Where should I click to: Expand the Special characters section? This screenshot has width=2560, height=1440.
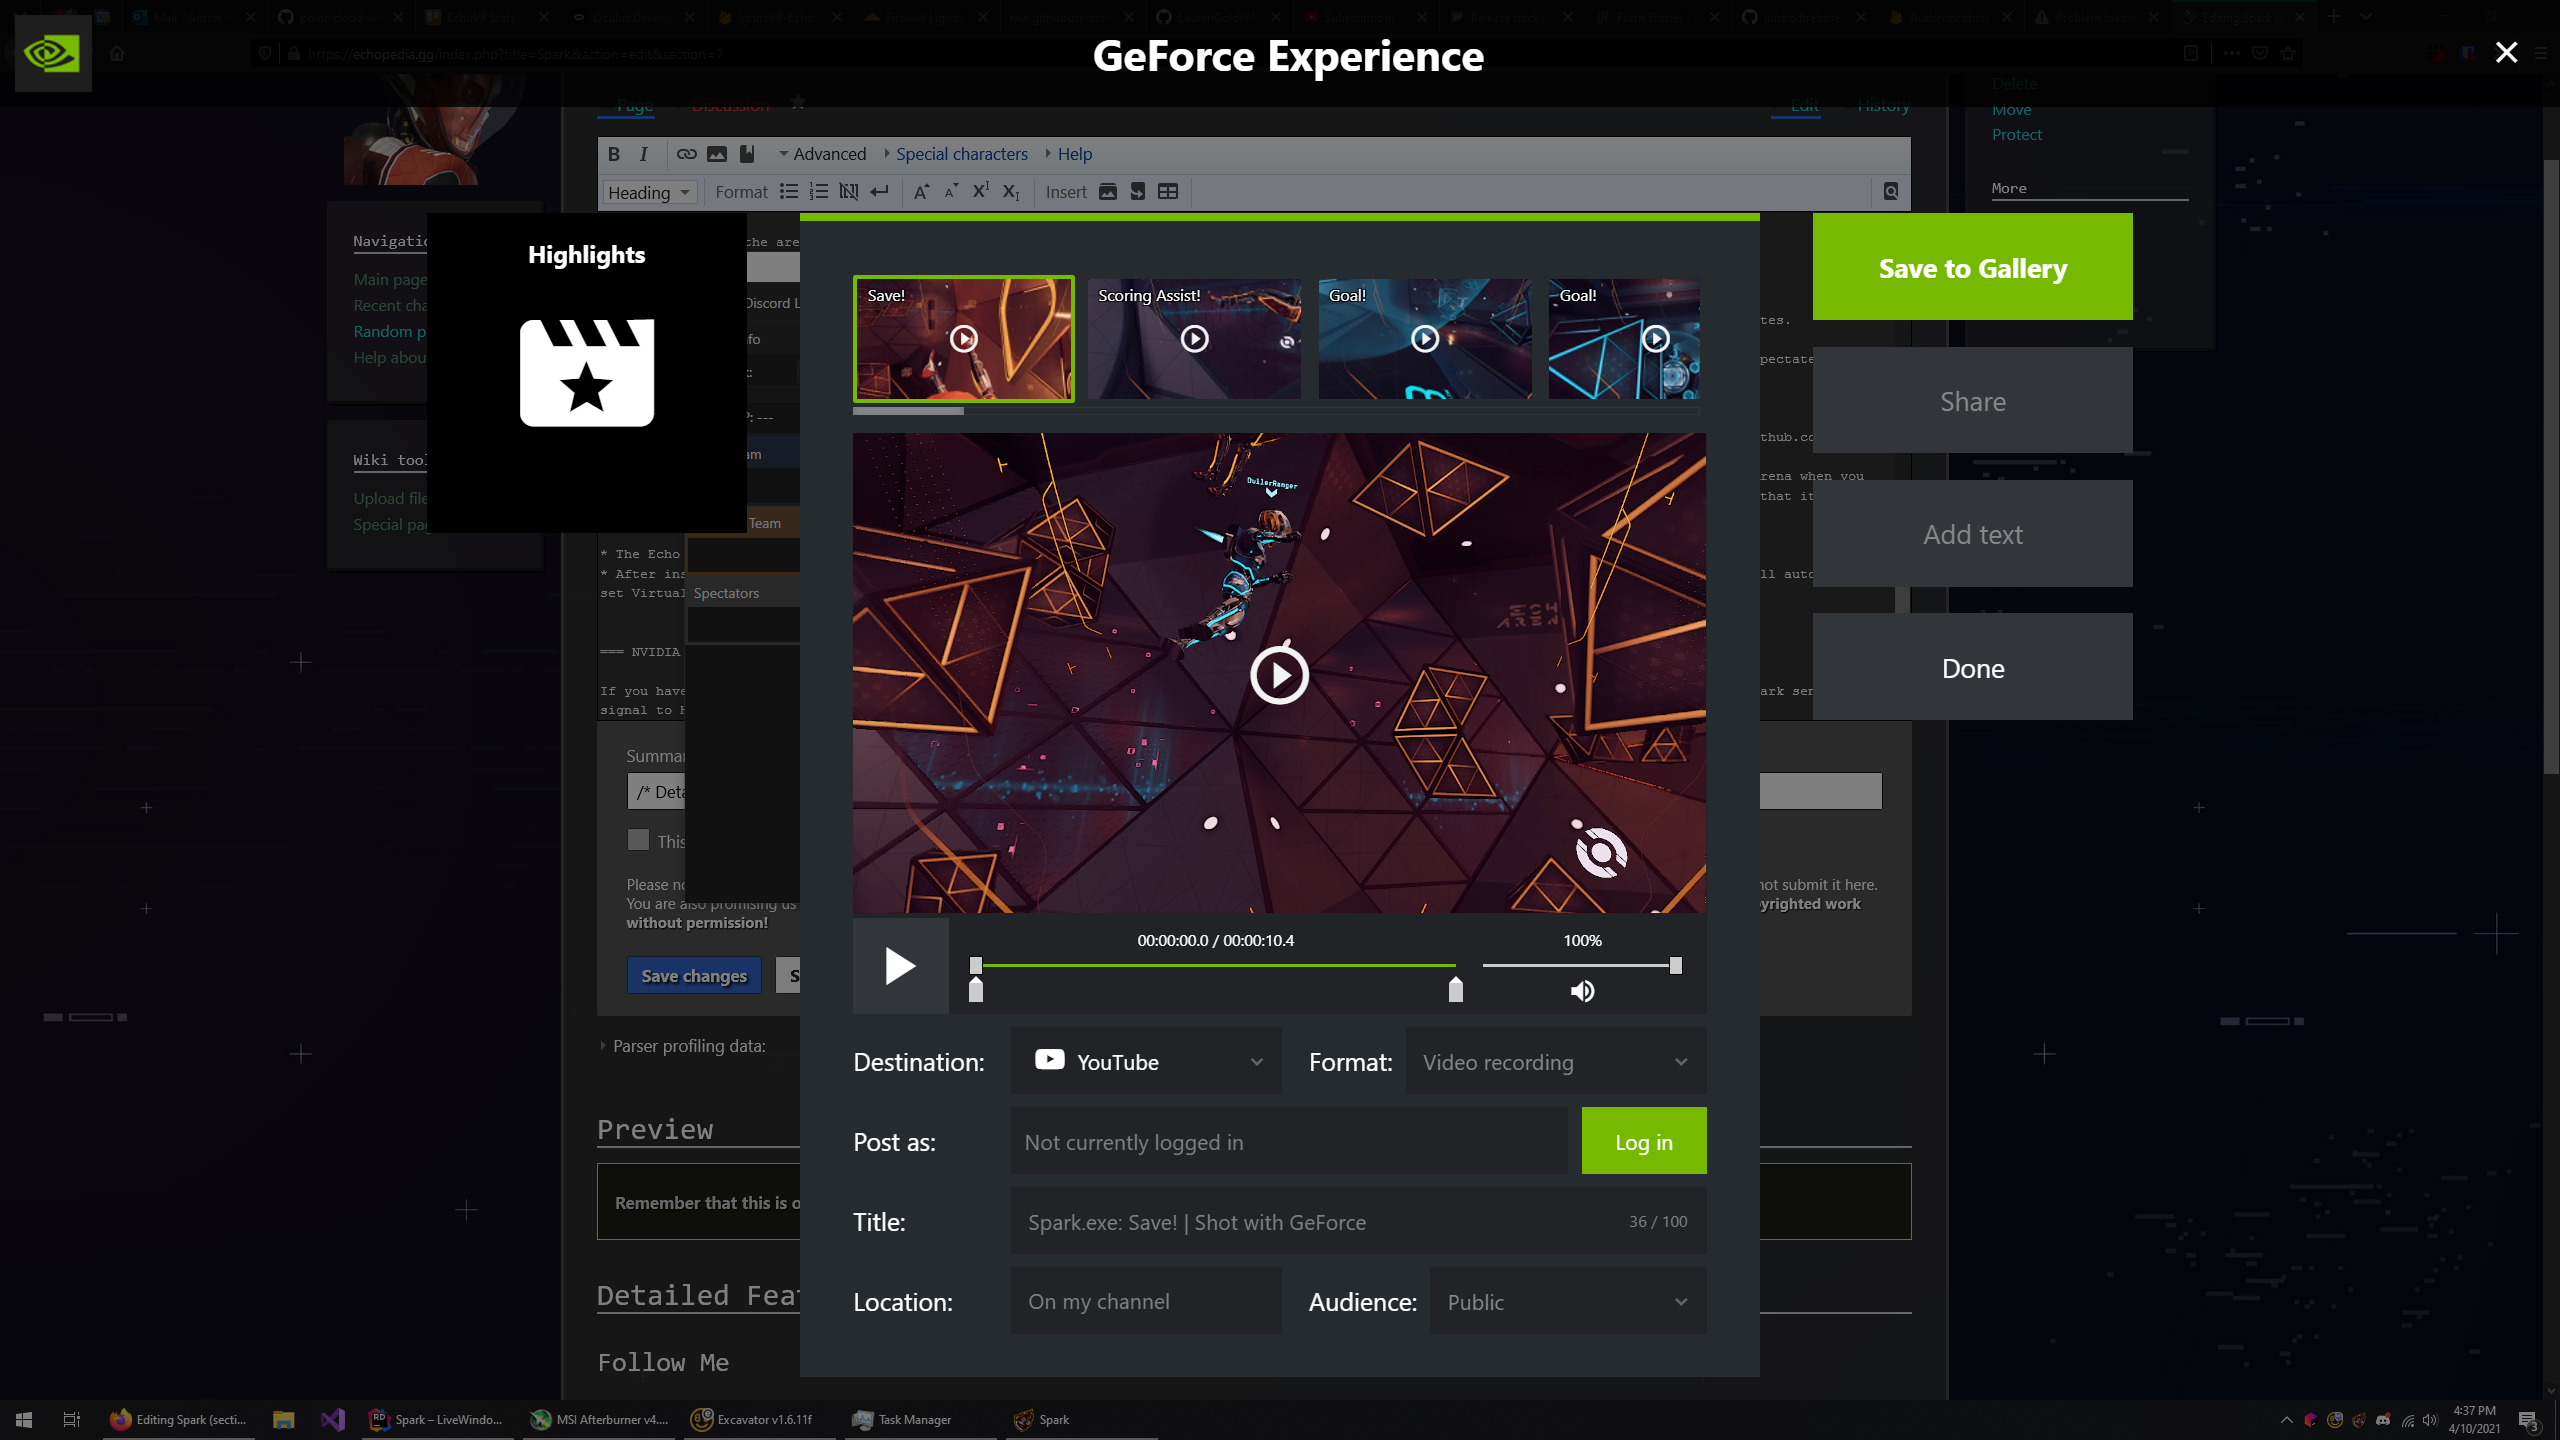(x=956, y=154)
